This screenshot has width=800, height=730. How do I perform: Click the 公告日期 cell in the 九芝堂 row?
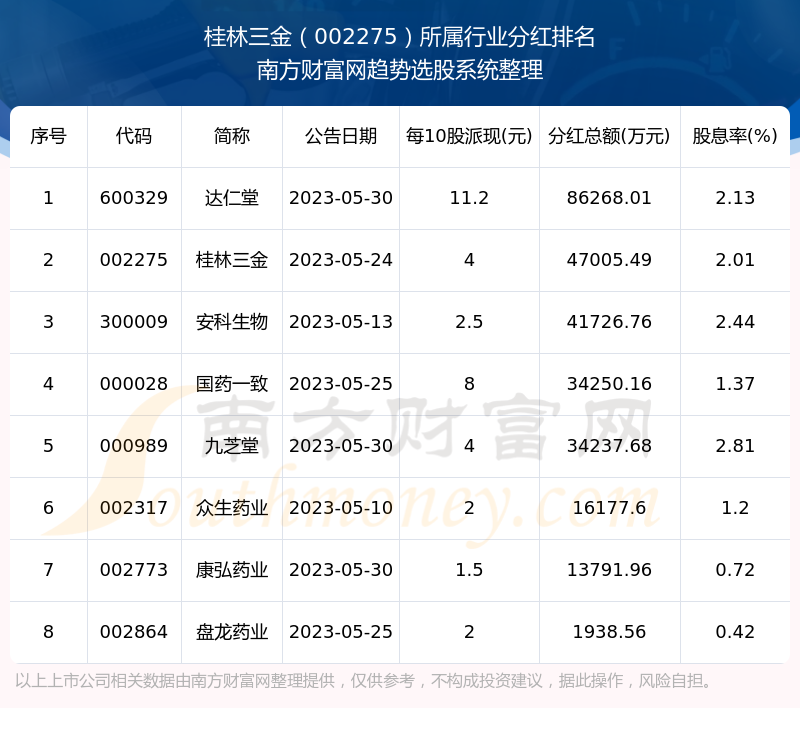pos(341,446)
